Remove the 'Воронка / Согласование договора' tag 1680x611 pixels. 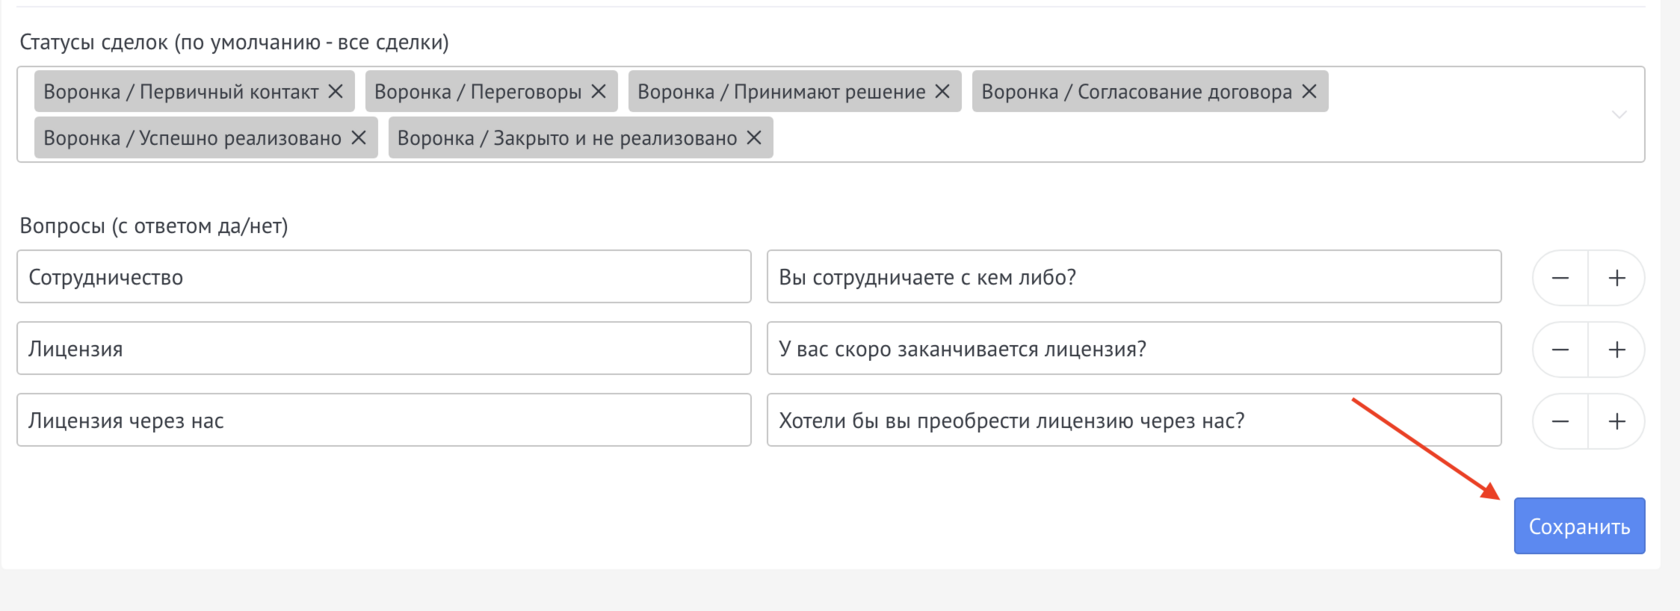[x=1309, y=91]
